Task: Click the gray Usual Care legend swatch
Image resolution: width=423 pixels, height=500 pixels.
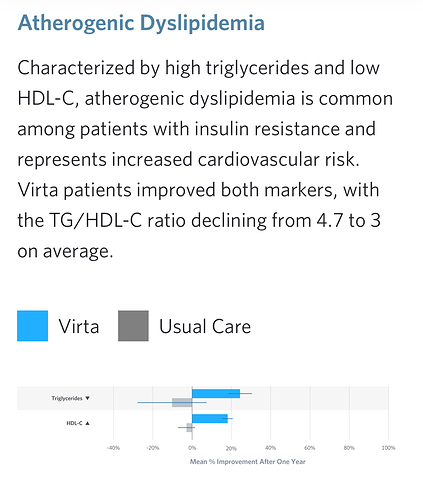Action: coord(133,326)
